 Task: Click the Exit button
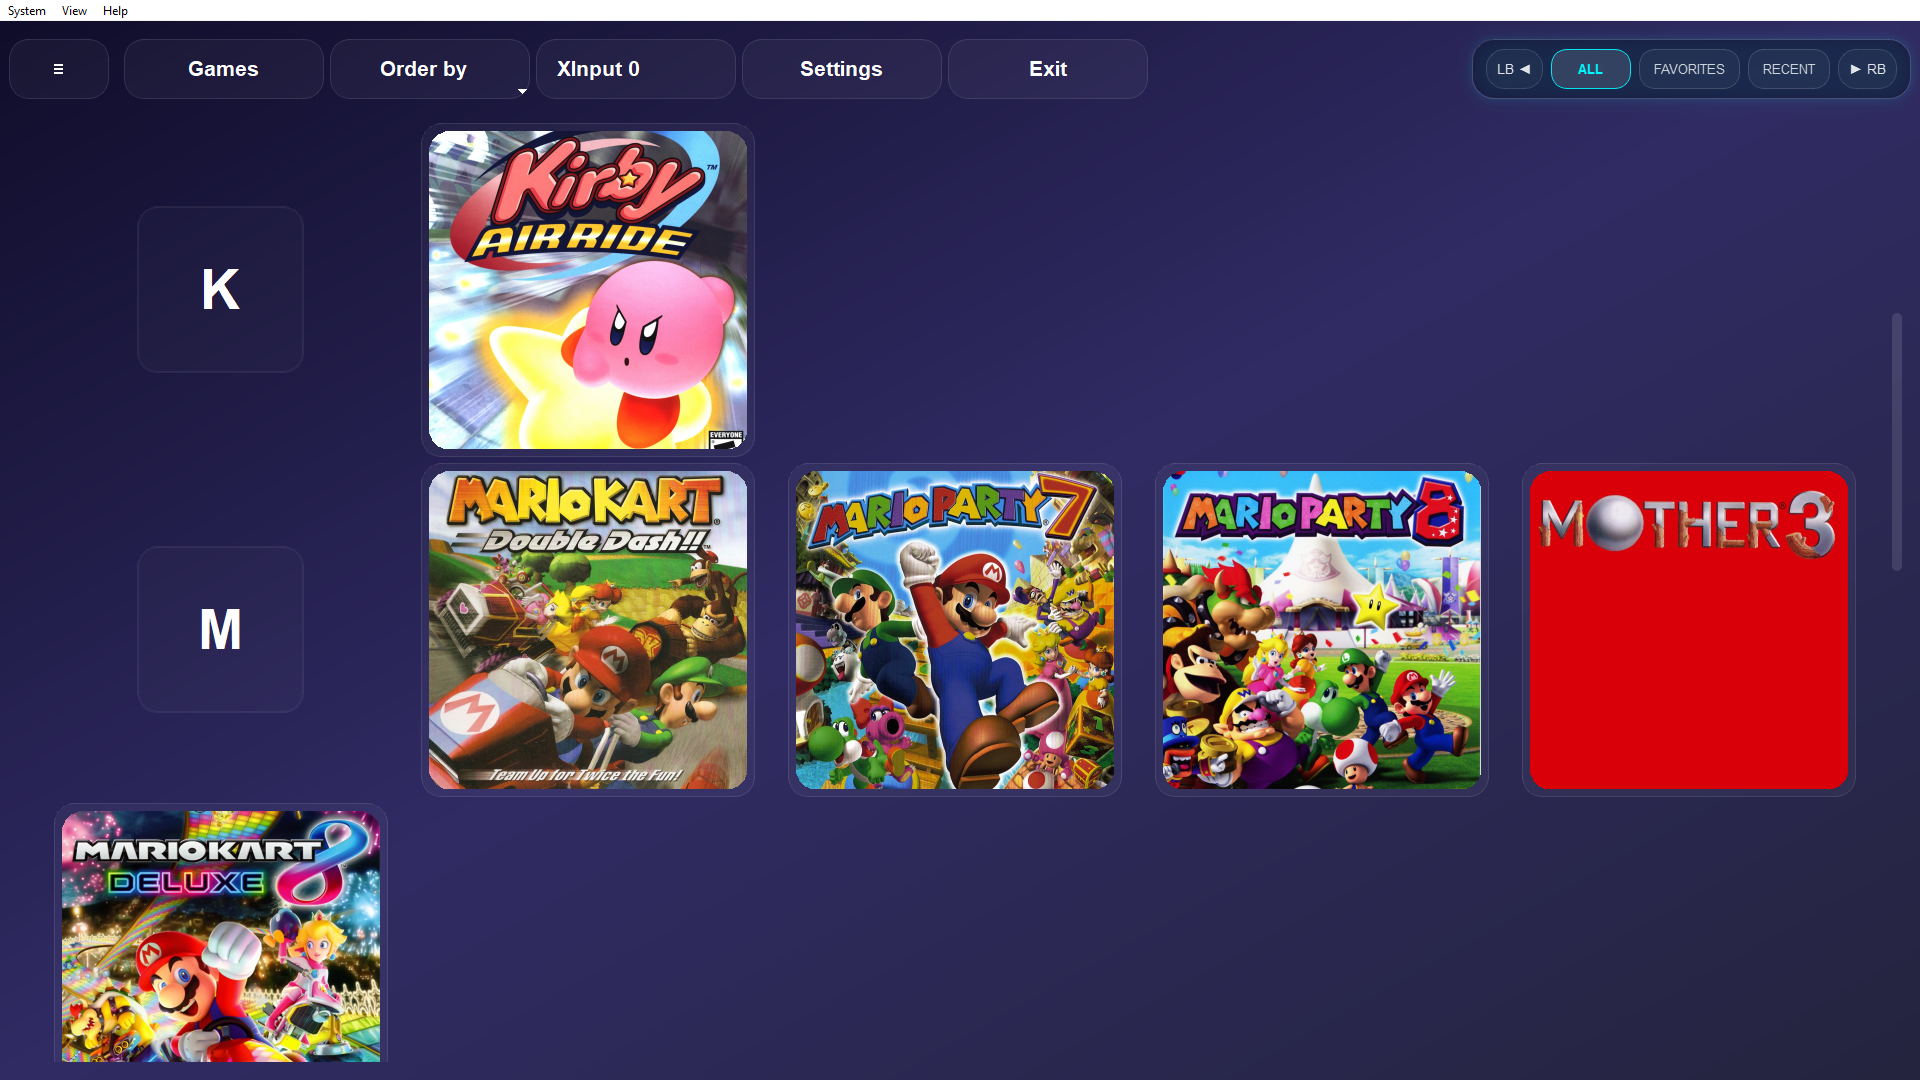[1047, 69]
